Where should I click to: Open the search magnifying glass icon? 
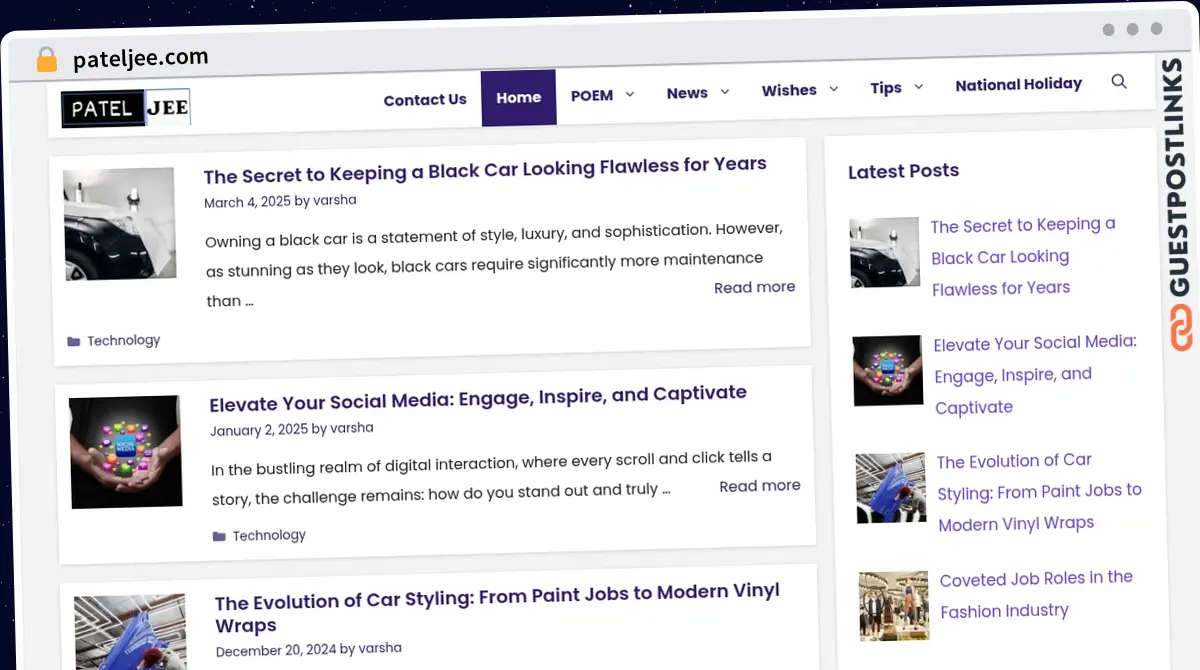click(x=1119, y=82)
